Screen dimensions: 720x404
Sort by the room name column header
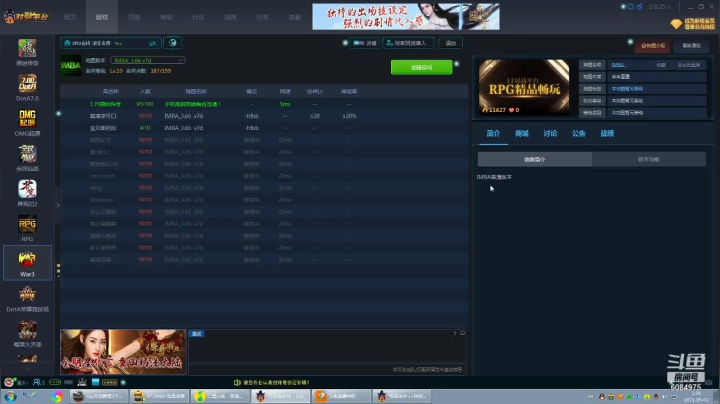click(x=111, y=92)
